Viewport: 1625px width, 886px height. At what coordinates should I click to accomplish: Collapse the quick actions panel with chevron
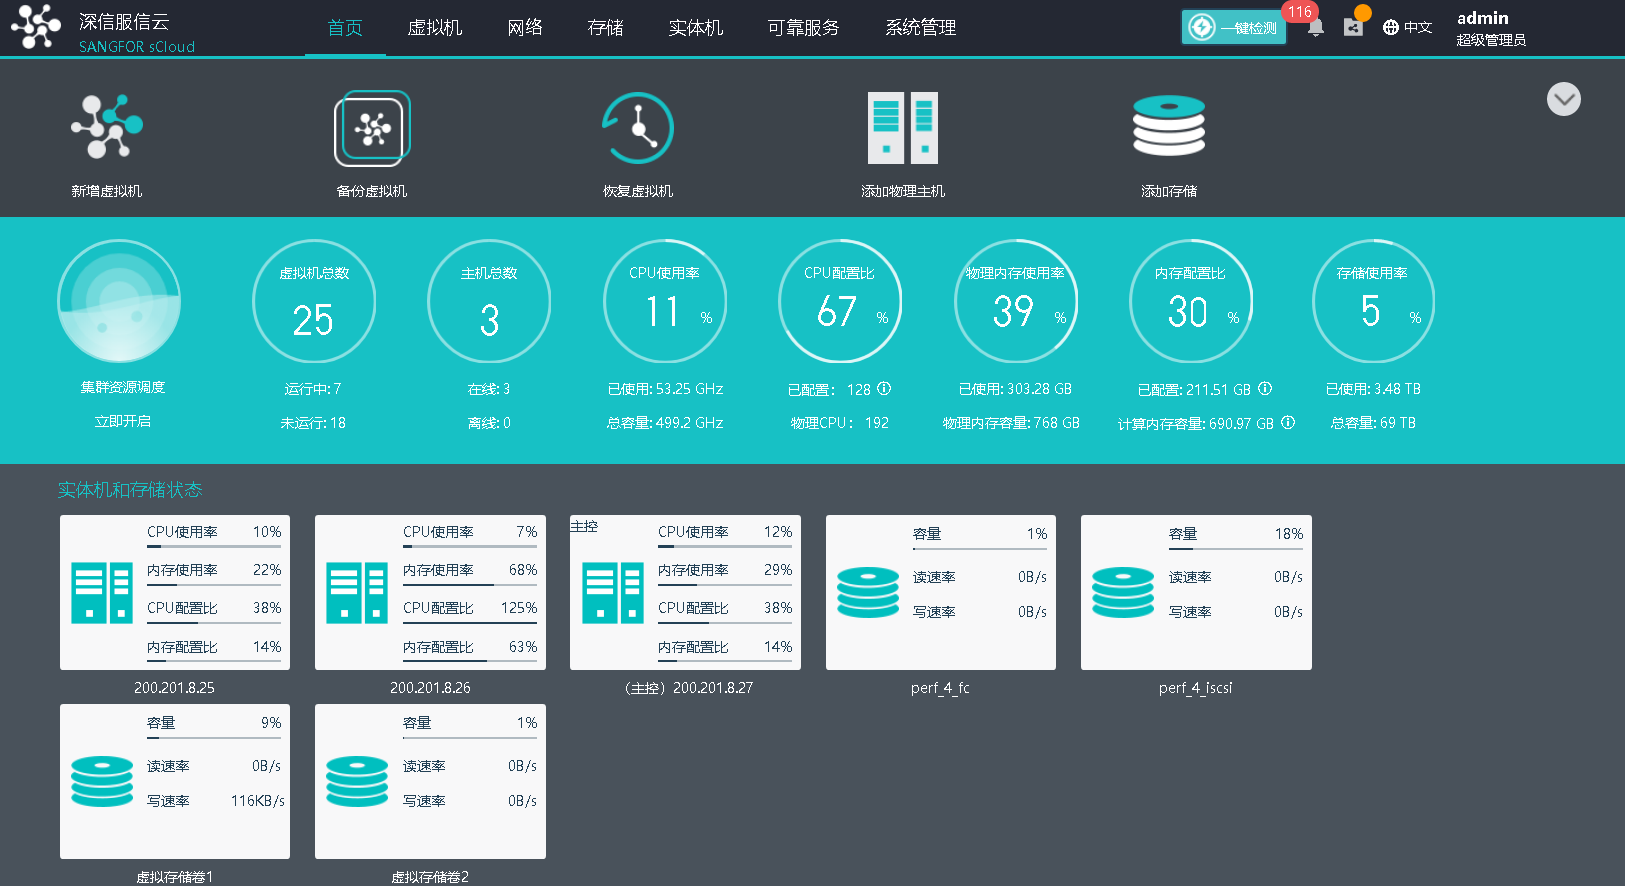pos(1563,99)
